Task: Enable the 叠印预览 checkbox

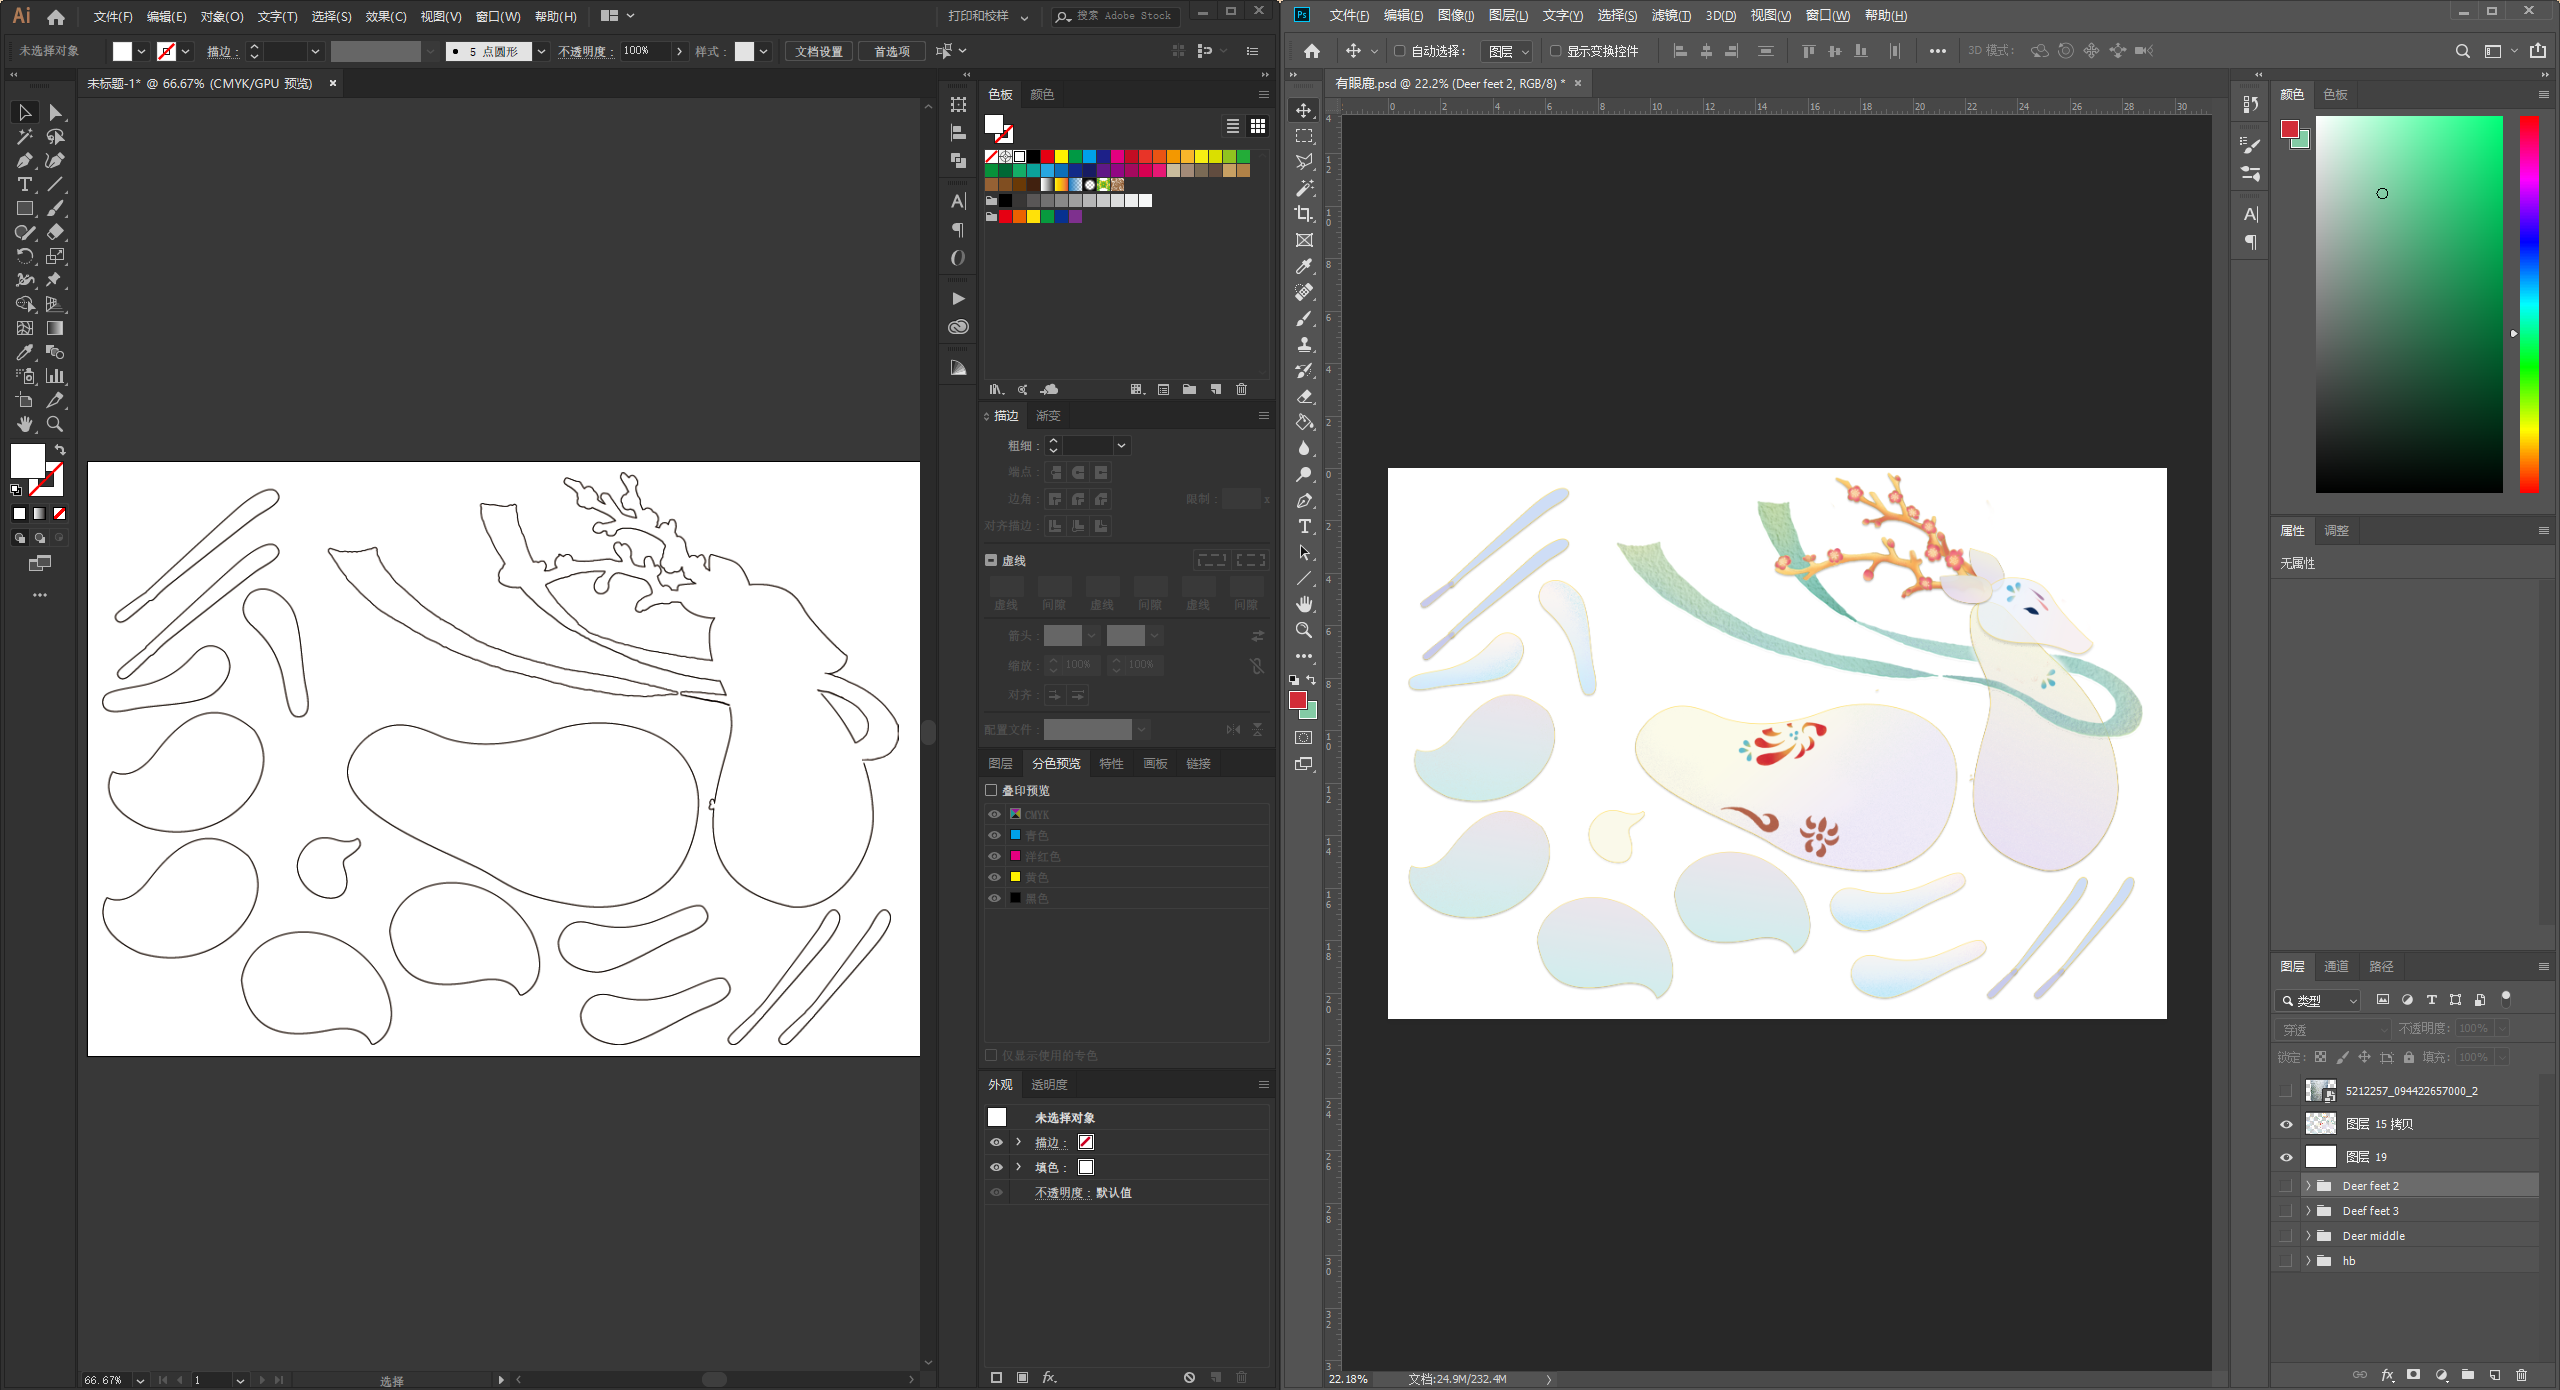Action: point(991,790)
